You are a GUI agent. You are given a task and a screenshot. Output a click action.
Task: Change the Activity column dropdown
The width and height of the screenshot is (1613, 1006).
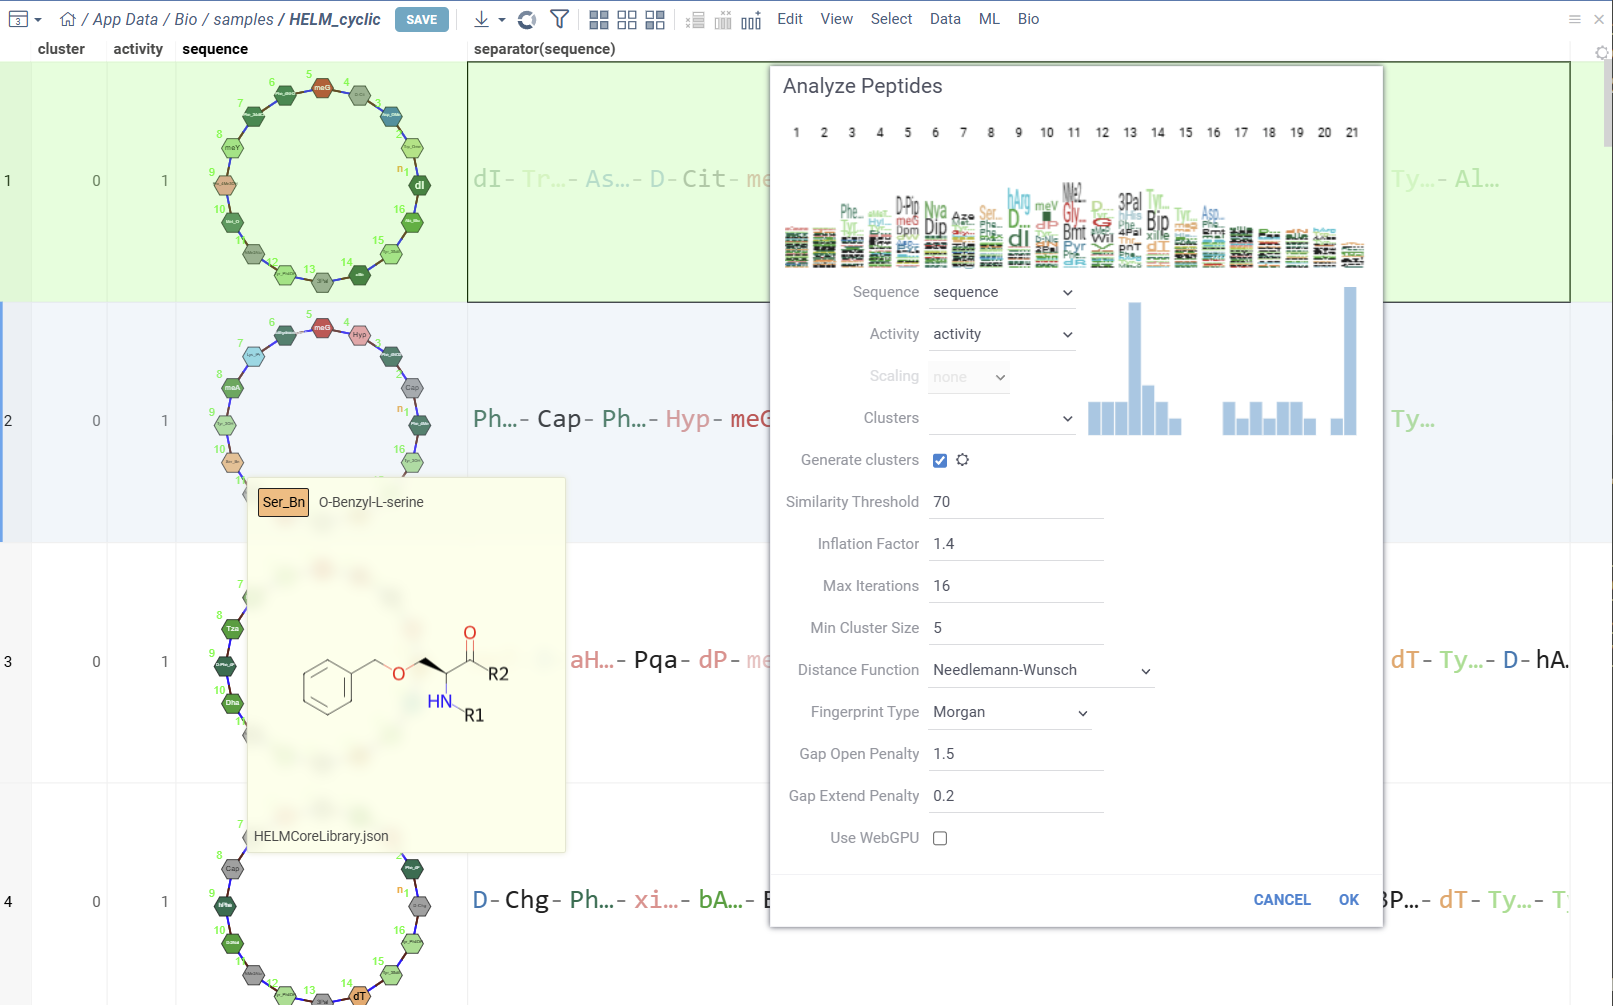point(1001,333)
